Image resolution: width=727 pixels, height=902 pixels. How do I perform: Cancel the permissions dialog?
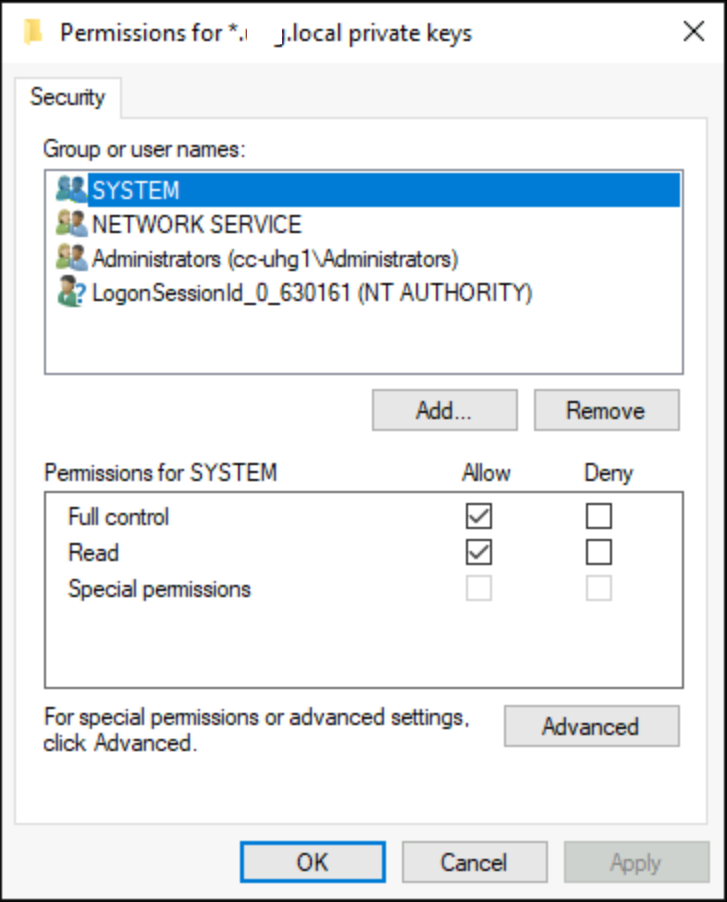474,861
